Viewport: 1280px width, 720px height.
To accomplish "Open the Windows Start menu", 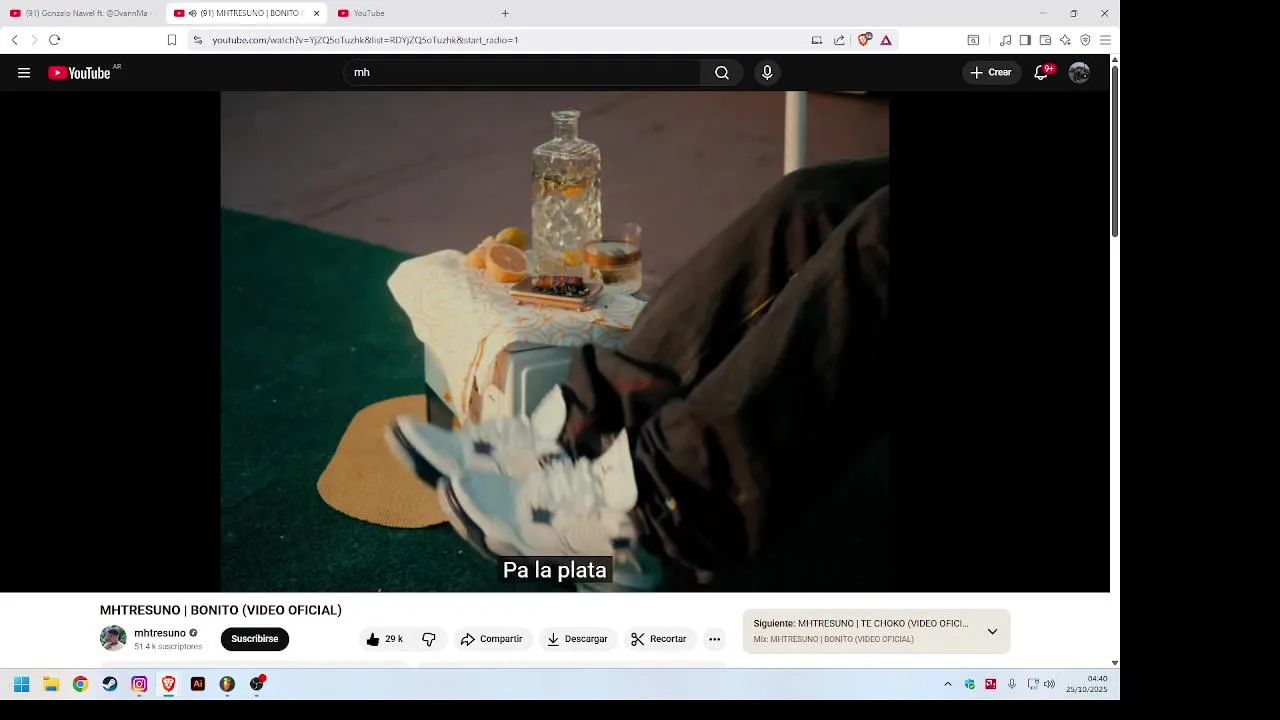I will [x=21, y=684].
